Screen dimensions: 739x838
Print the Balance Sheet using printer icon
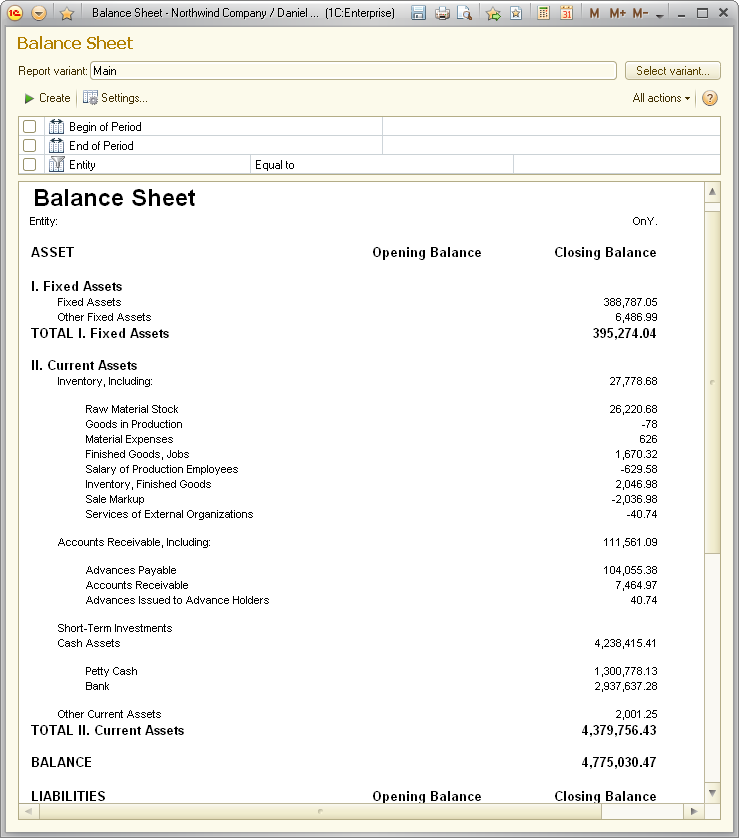(x=442, y=13)
